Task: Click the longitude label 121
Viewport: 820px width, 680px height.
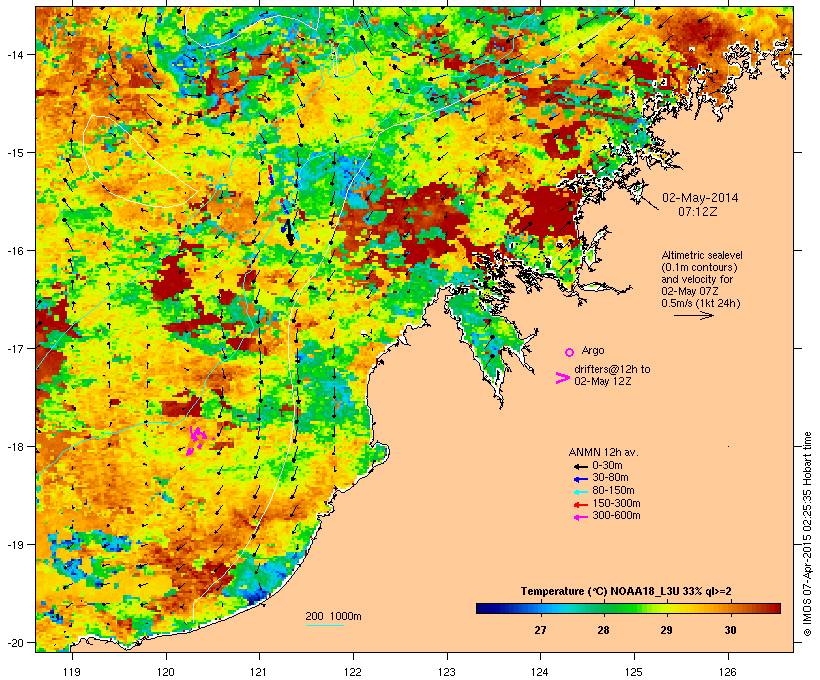Action: (x=259, y=672)
